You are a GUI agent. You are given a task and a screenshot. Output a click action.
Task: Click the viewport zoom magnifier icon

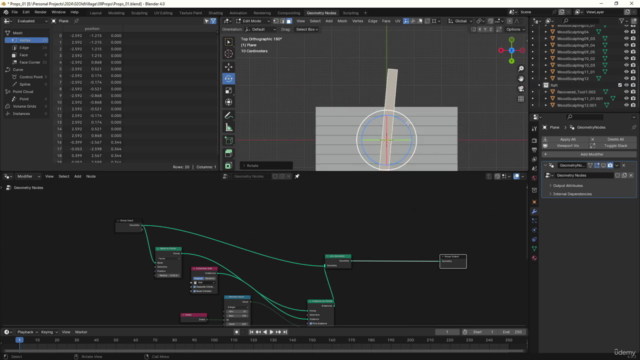[x=521, y=69]
